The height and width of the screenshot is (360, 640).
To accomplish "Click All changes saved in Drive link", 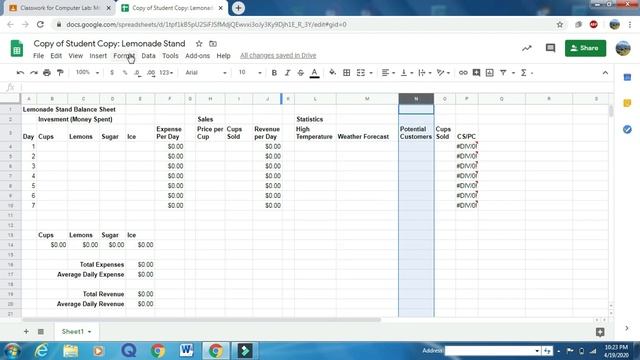I will tap(278, 56).
